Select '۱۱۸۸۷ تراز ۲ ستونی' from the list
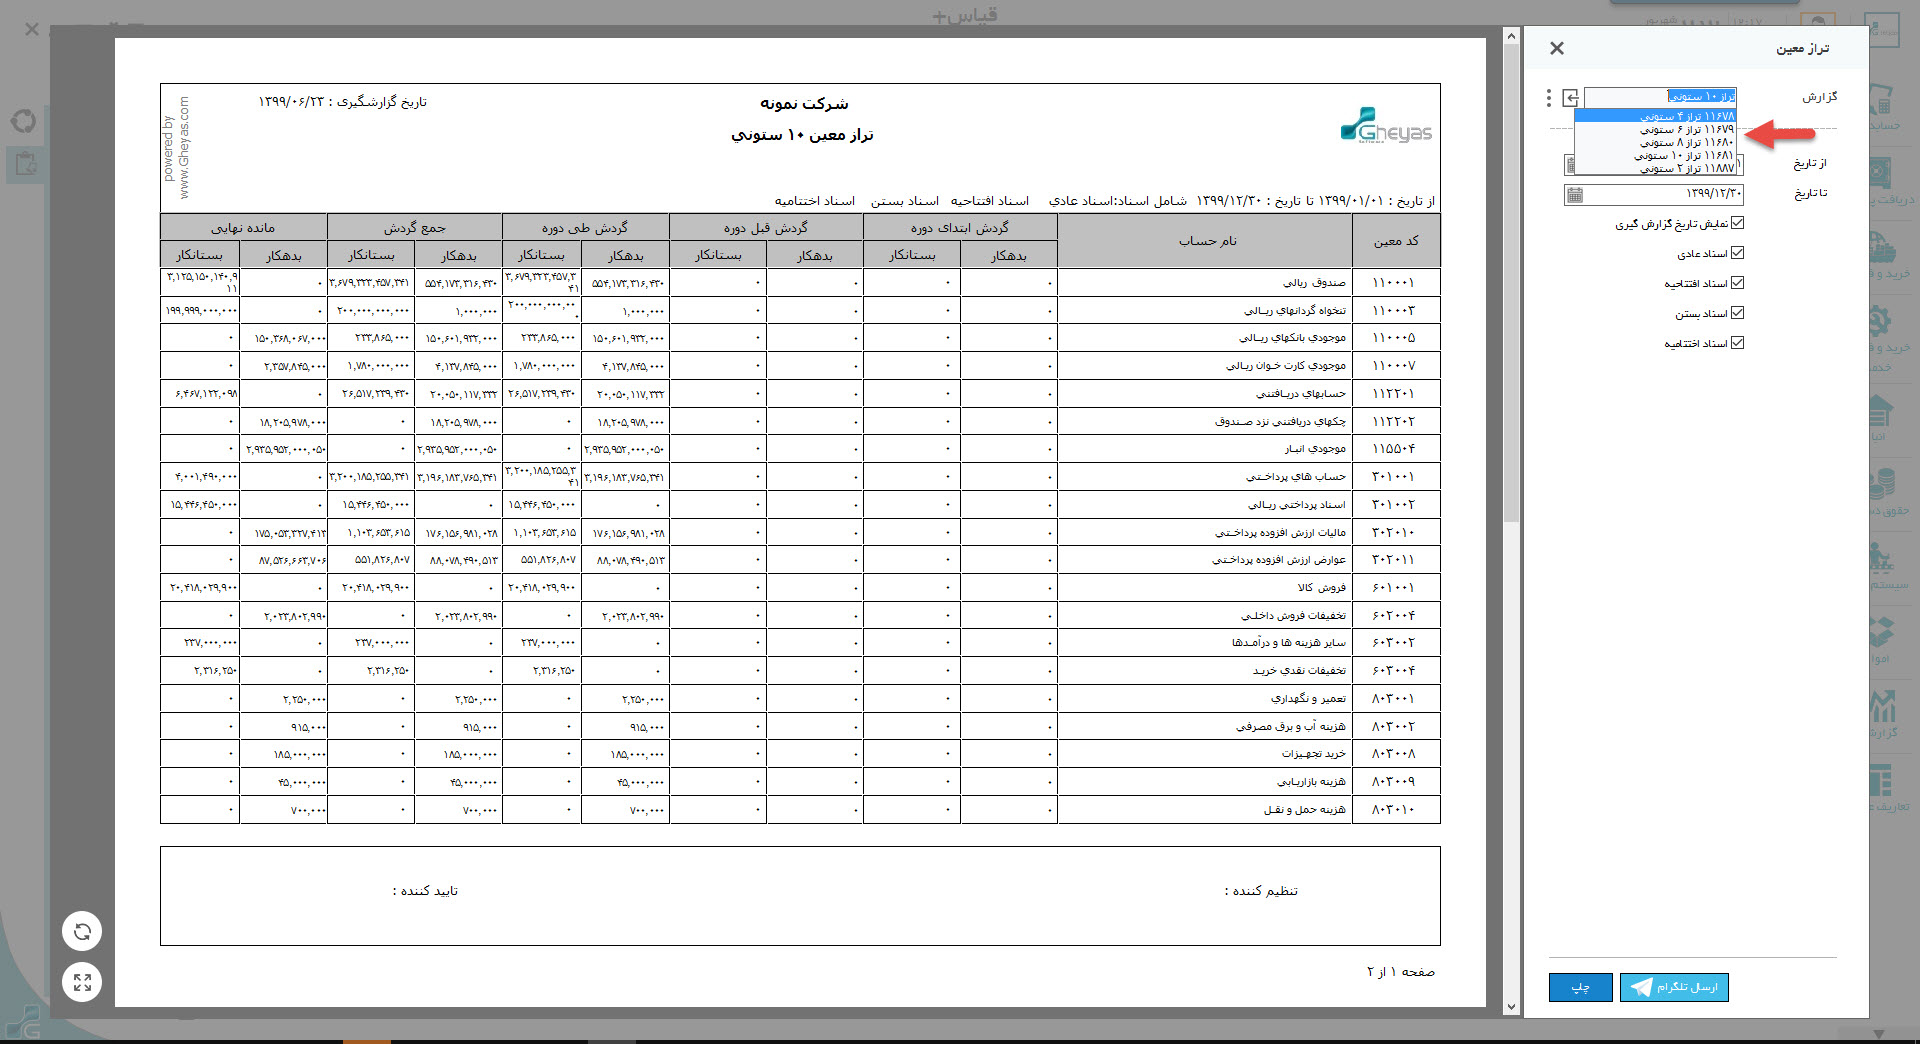This screenshot has width=1920, height=1044. pos(1656,168)
